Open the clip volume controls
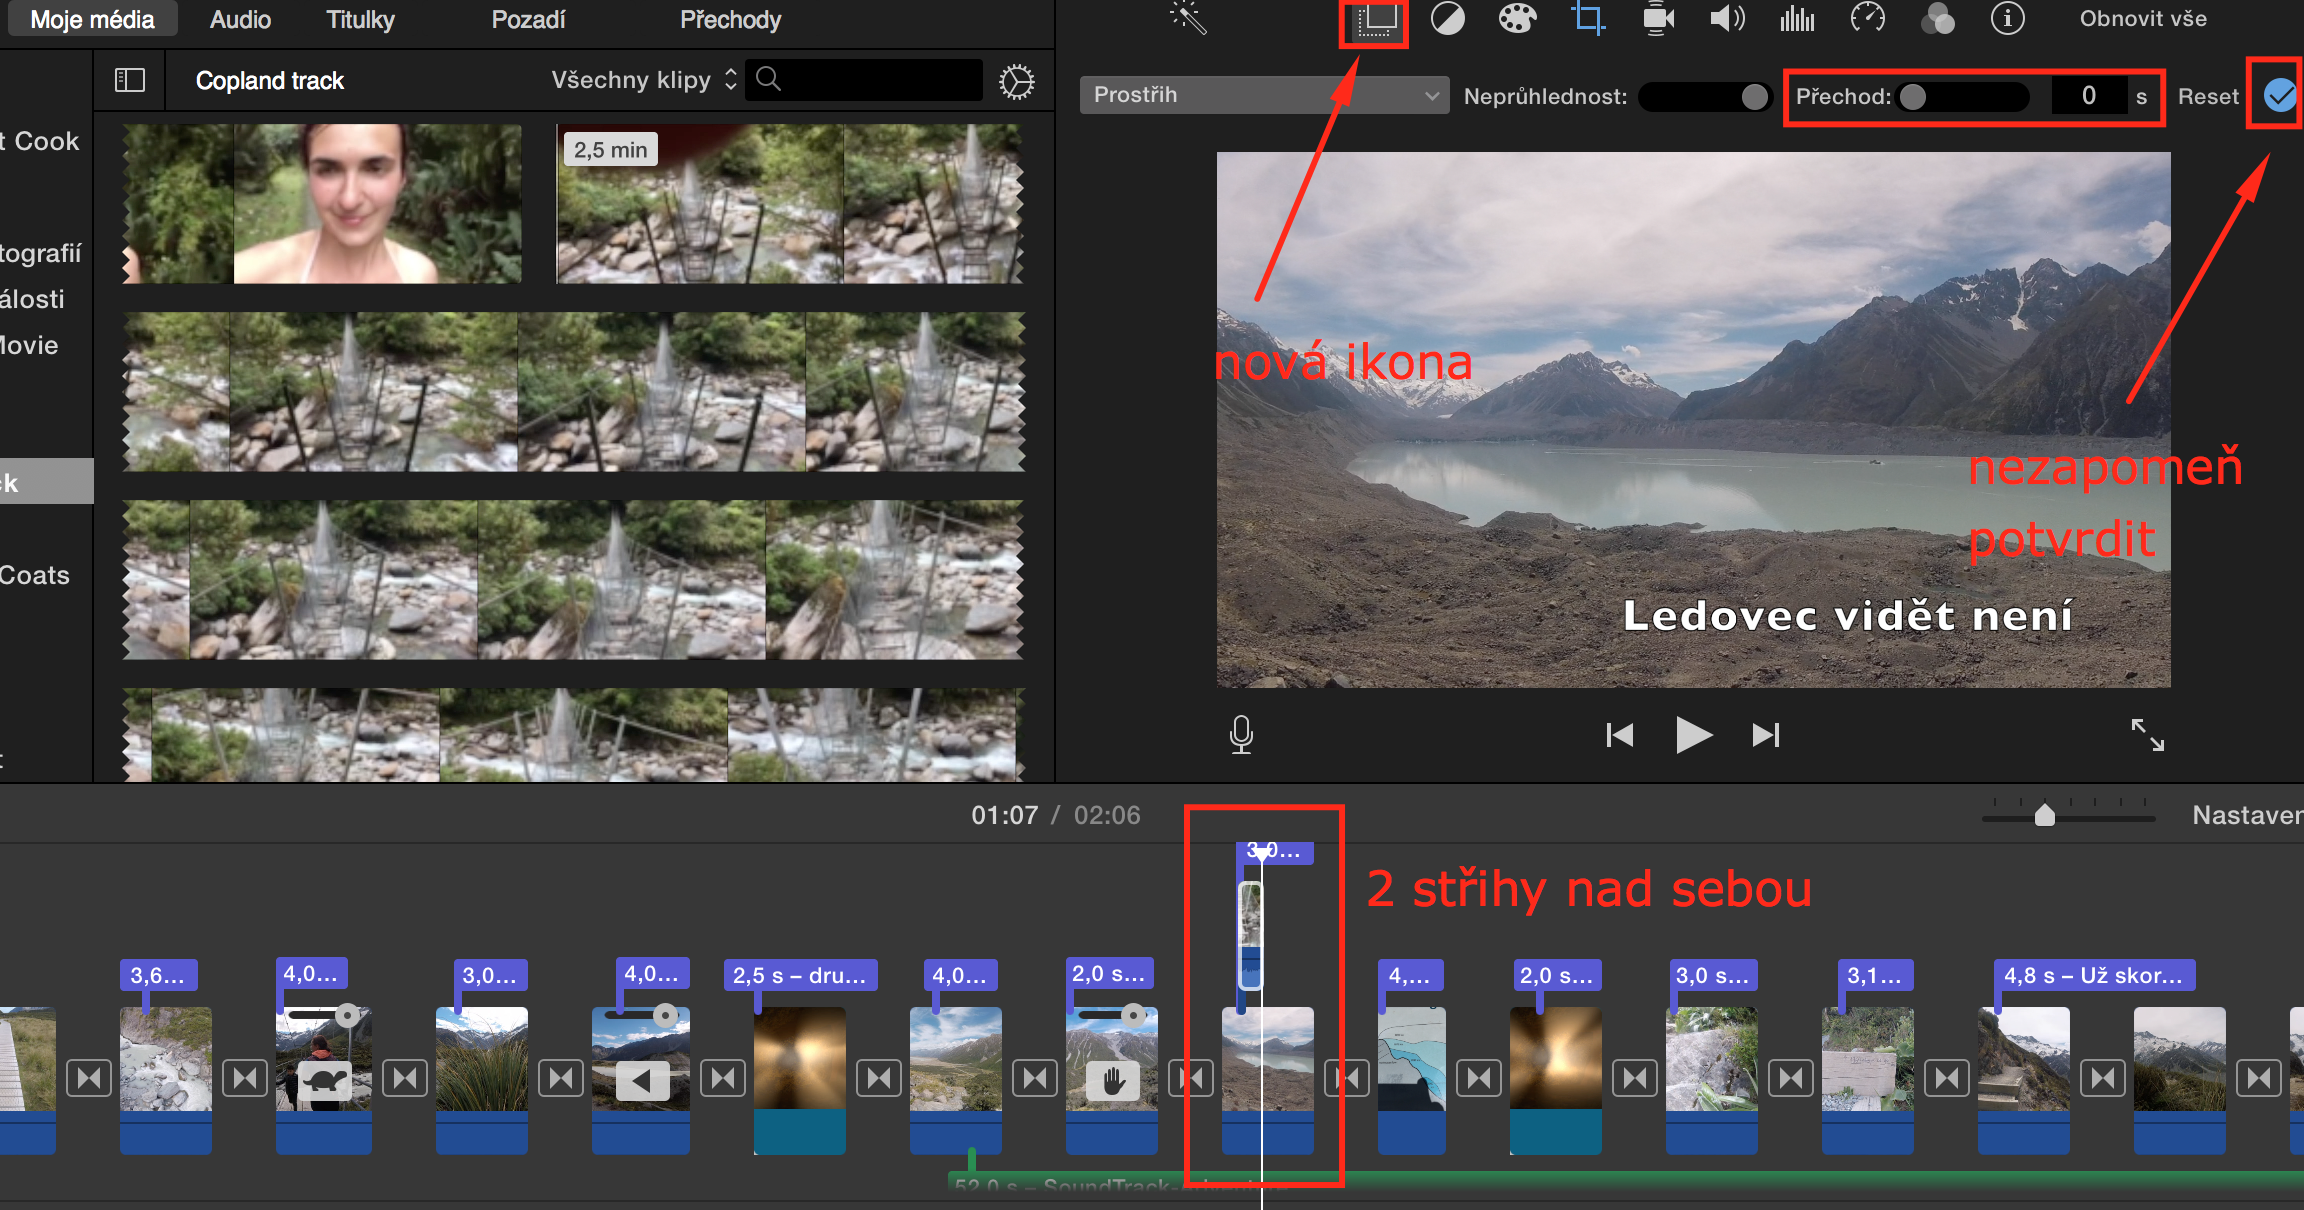 pos(1727,18)
